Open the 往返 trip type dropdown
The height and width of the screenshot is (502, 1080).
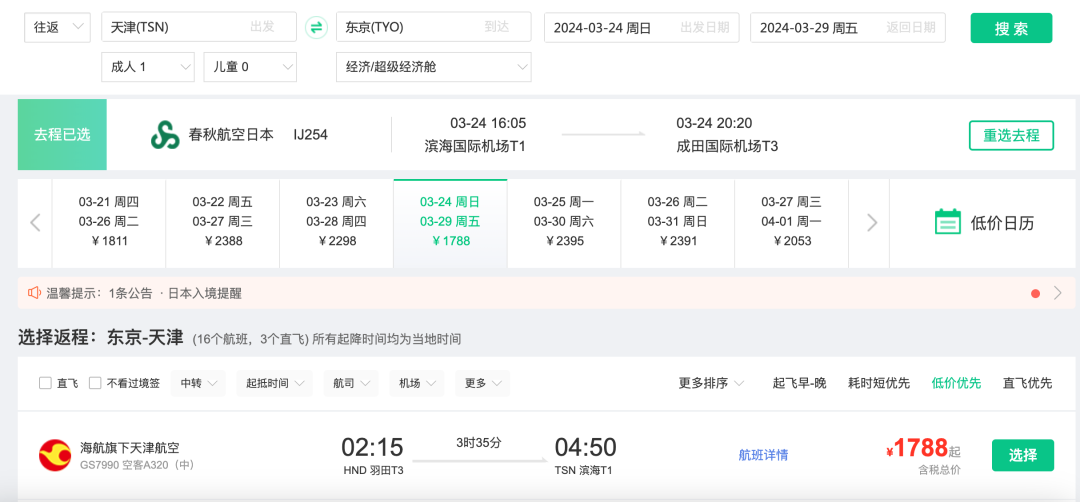pos(56,27)
